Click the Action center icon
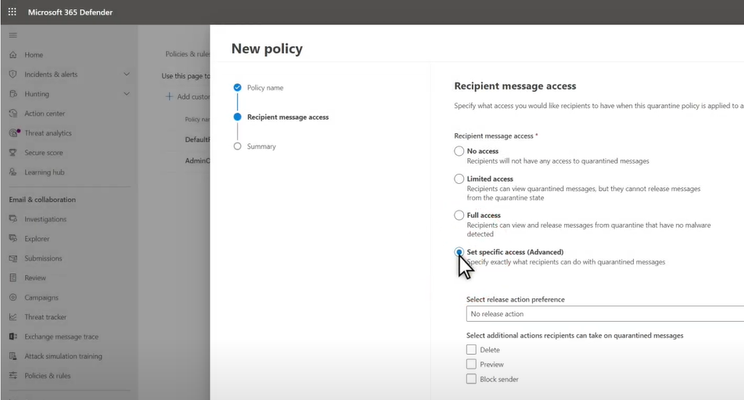Image resolution: width=744 pixels, height=400 pixels. coord(13,113)
